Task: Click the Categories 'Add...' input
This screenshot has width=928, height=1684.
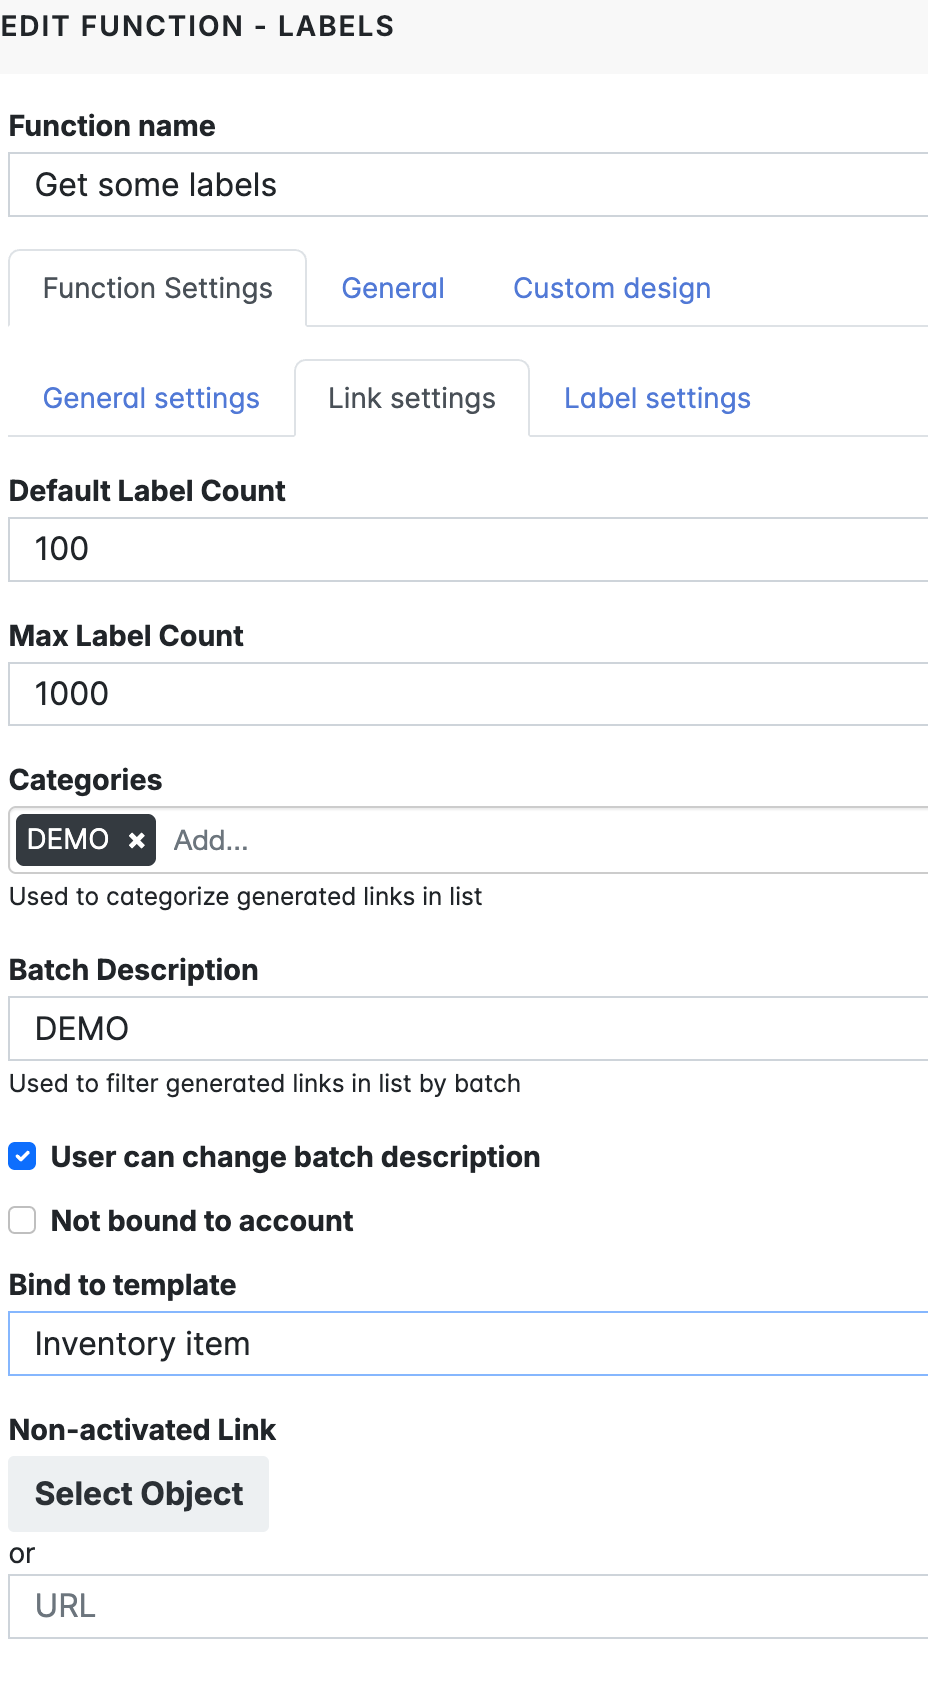Action: tap(540, 841)
